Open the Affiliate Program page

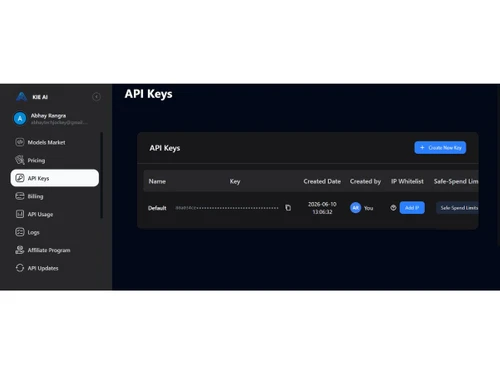click(55, 250)
